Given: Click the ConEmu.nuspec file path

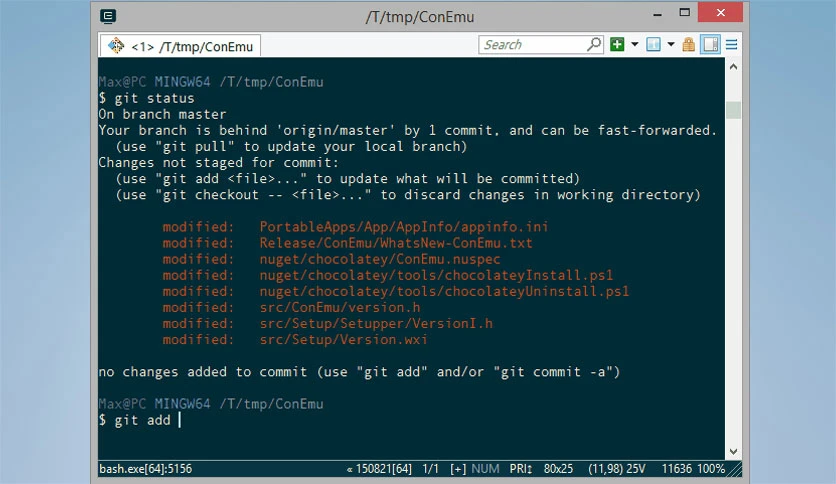Looking at the screenshot, I should click(x=380, y=259).
